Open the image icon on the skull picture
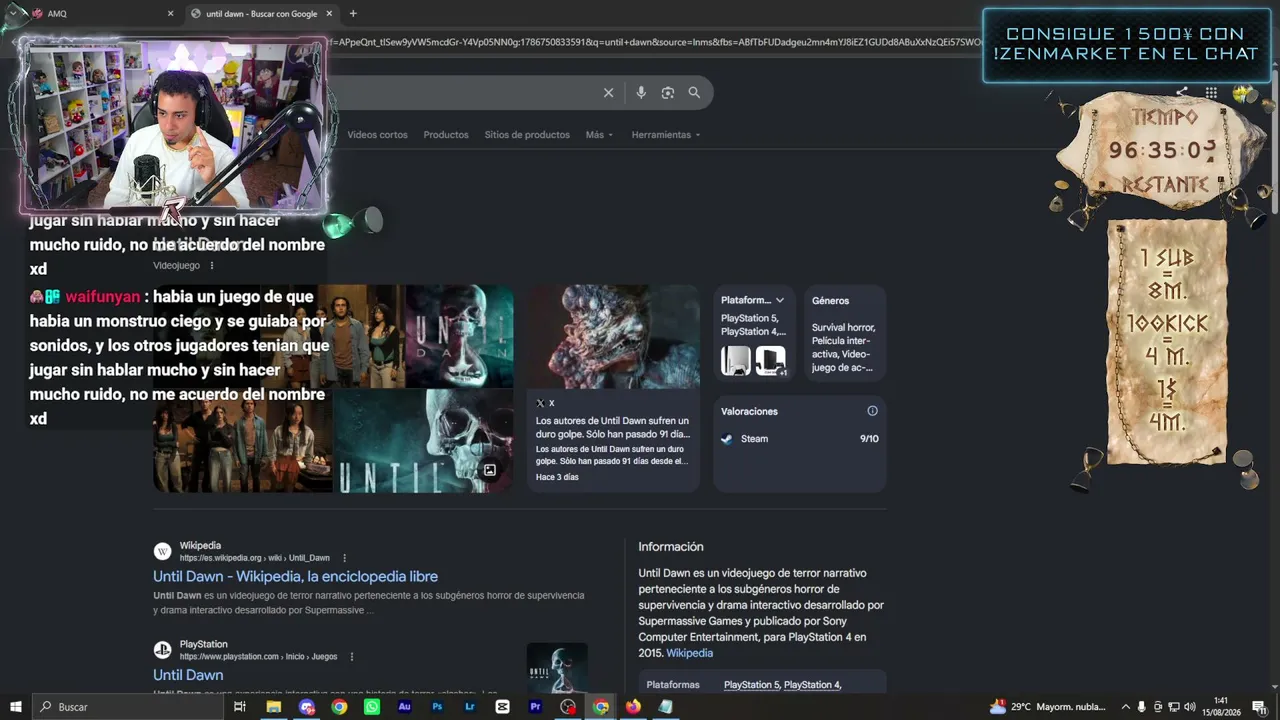The height and width of the screenshot is (720, 1280). [490, 470]
